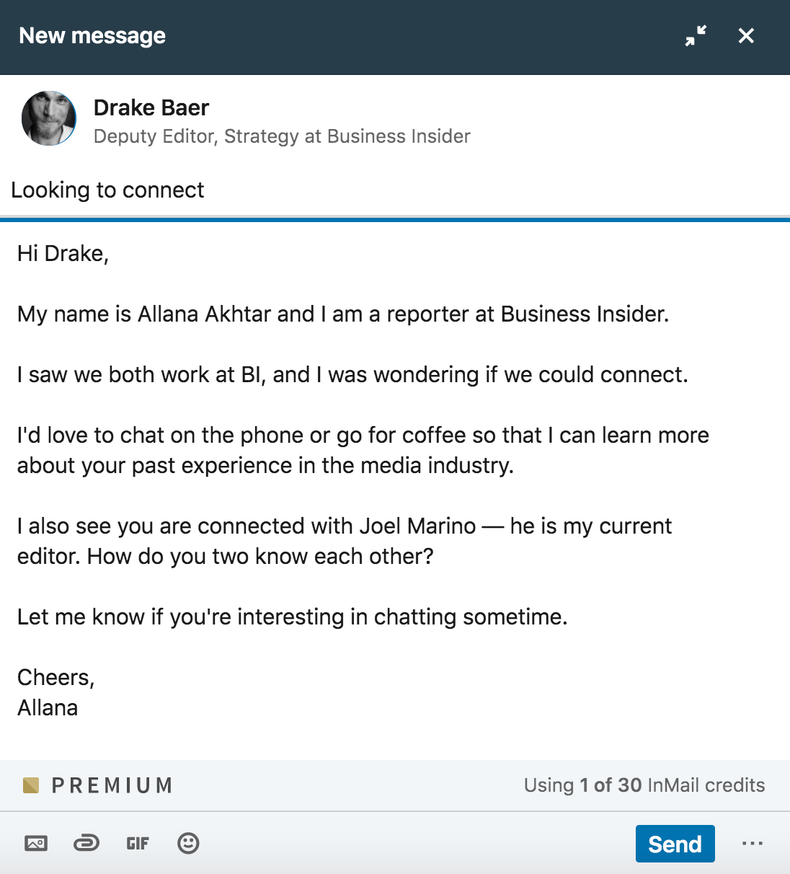Close the New message dialog
The height and width of the screenshot is (874, 790).
coord(746,36)
